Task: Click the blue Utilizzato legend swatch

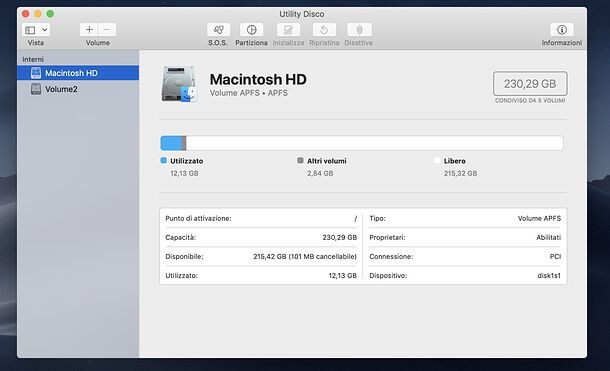Action: [x=164, y=160]
